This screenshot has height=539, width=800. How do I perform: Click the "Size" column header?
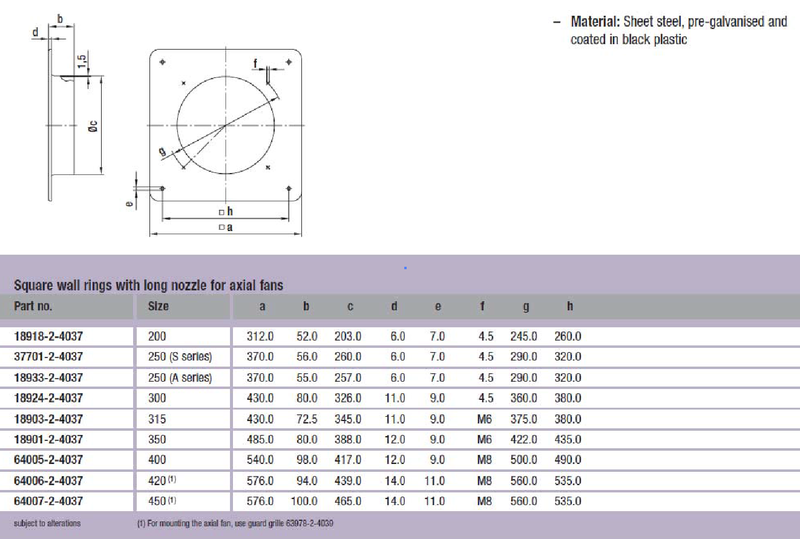coord(158,306)
